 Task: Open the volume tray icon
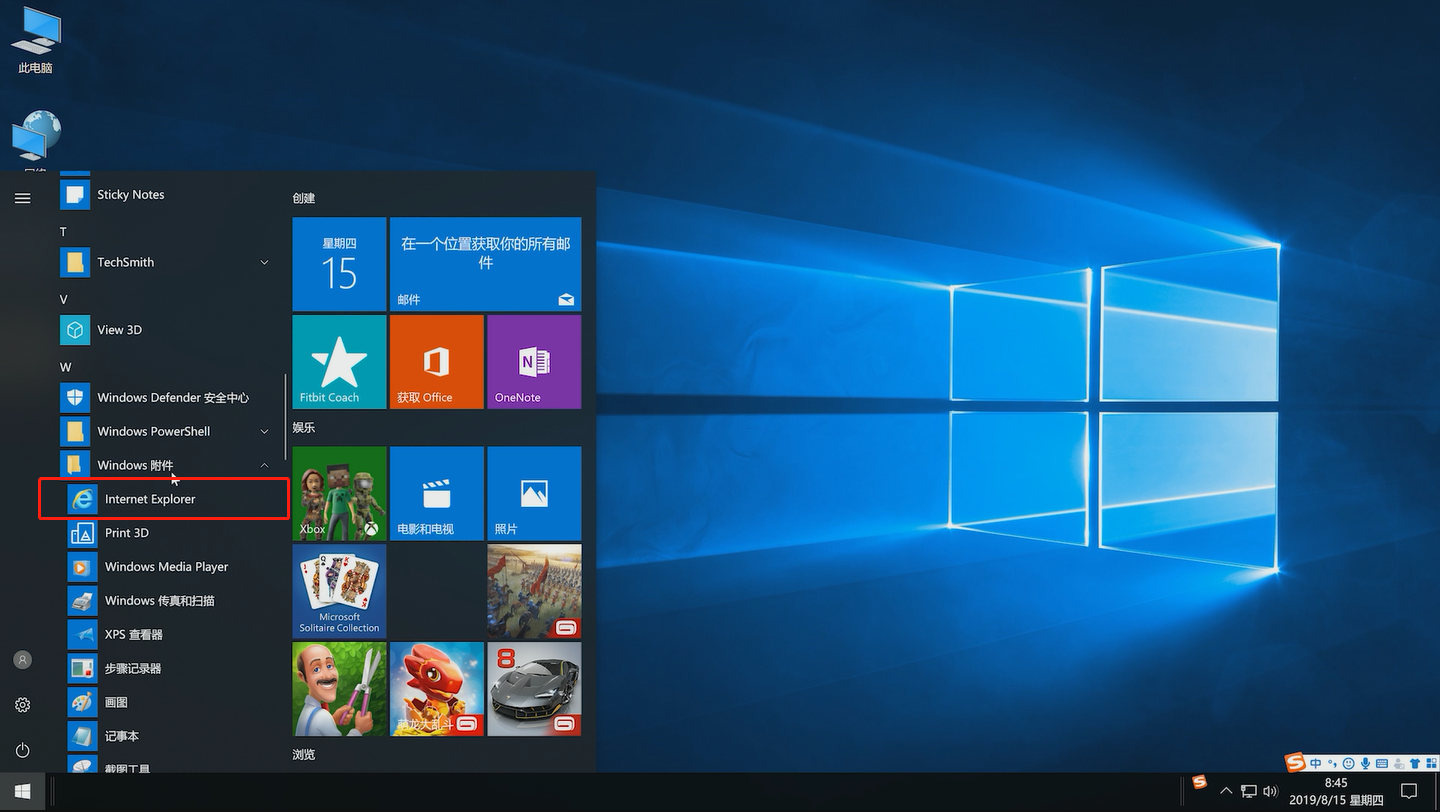point(1271,792)
